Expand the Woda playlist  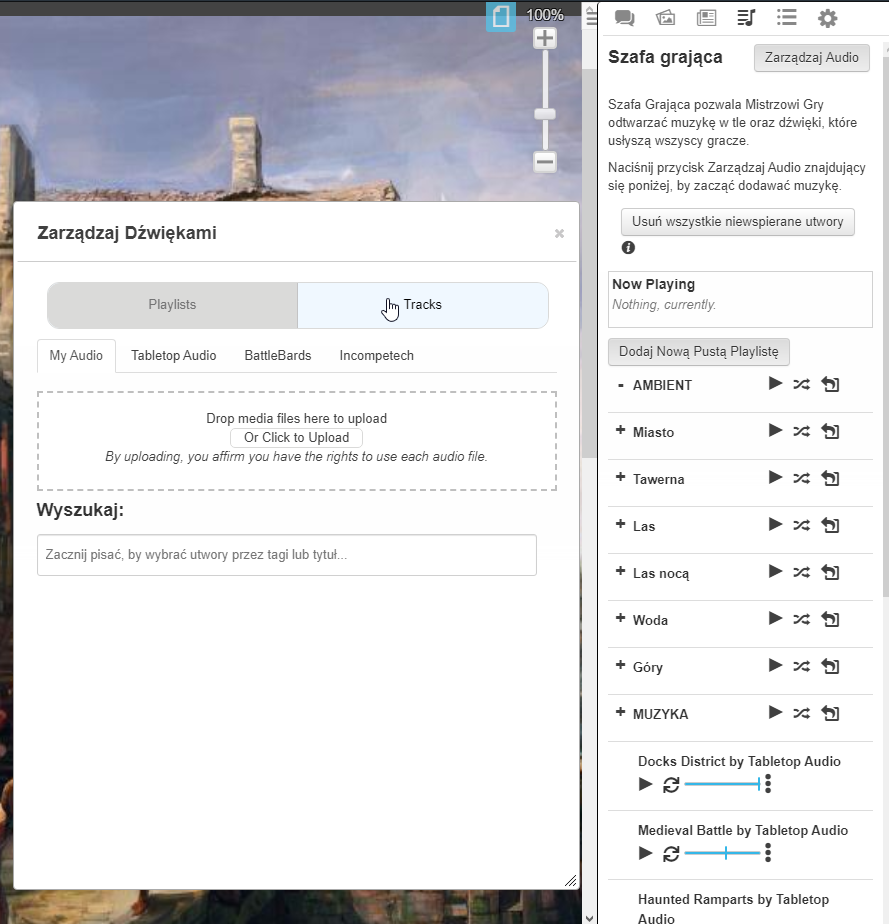coord(620,618)
